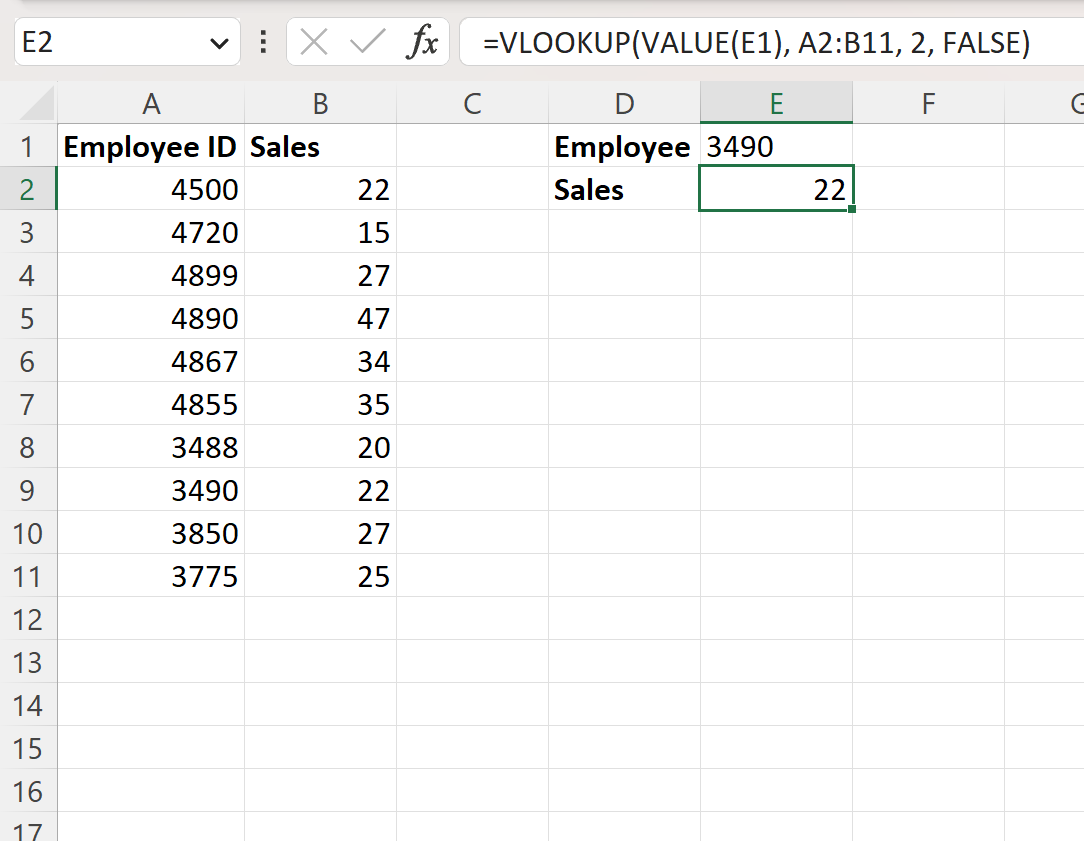Select cell containing employee ID 3775

coord(151,576)
